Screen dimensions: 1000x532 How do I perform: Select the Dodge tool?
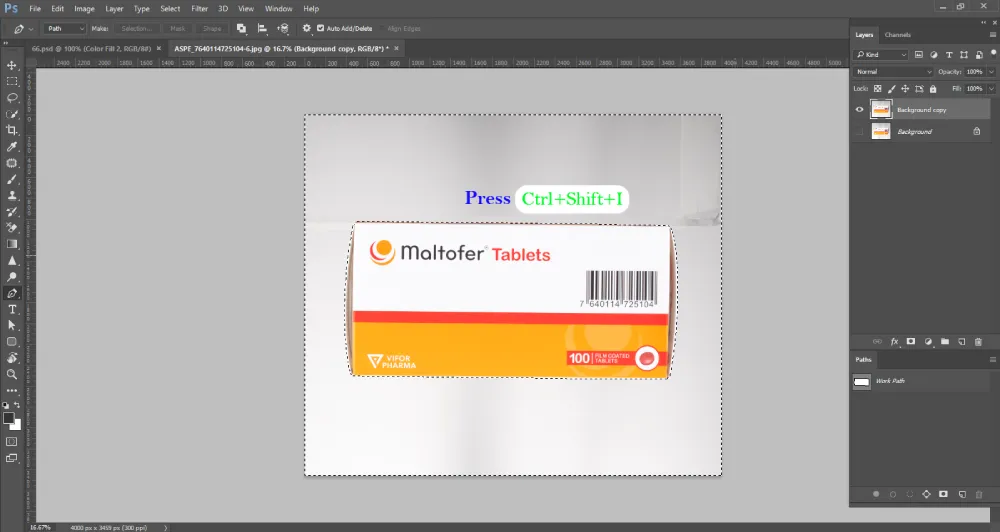11,277
